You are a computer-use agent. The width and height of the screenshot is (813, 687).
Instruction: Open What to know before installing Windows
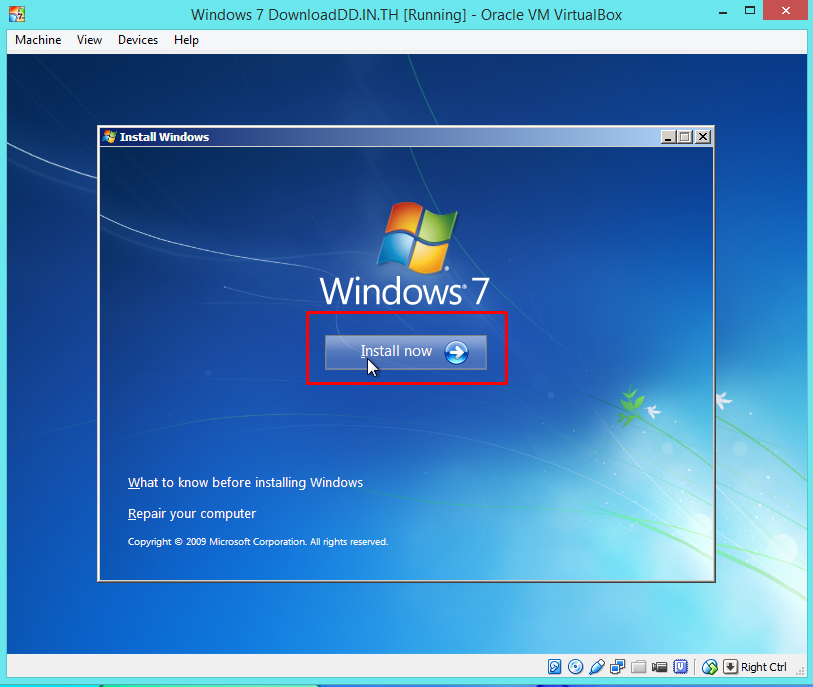245,483
